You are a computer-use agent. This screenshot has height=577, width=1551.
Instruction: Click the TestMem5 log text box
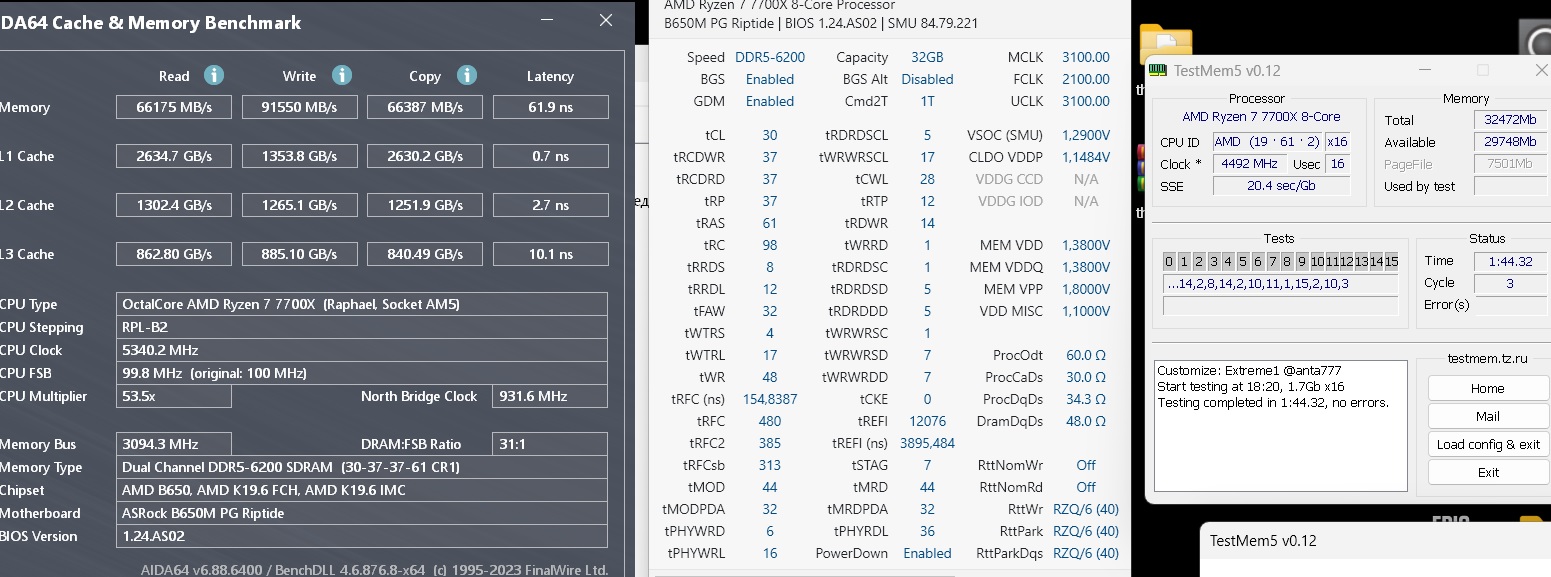(x=1281, y=425)
